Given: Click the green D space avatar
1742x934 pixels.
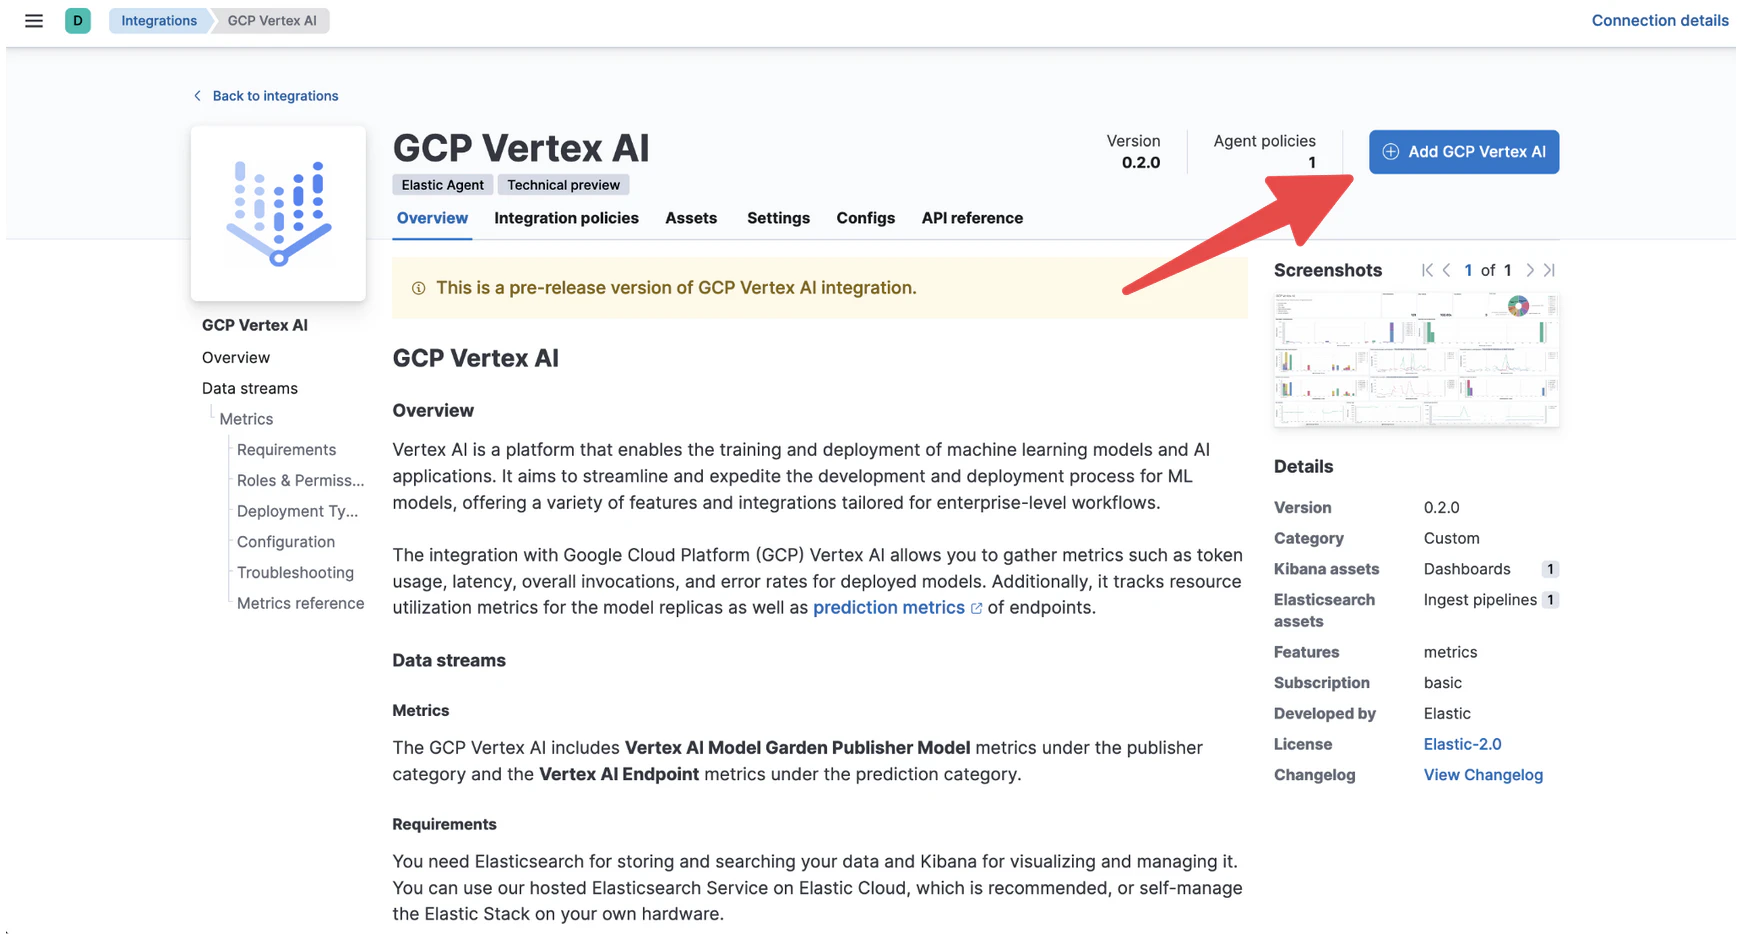Looking at the screenshot, I should 77,21.
